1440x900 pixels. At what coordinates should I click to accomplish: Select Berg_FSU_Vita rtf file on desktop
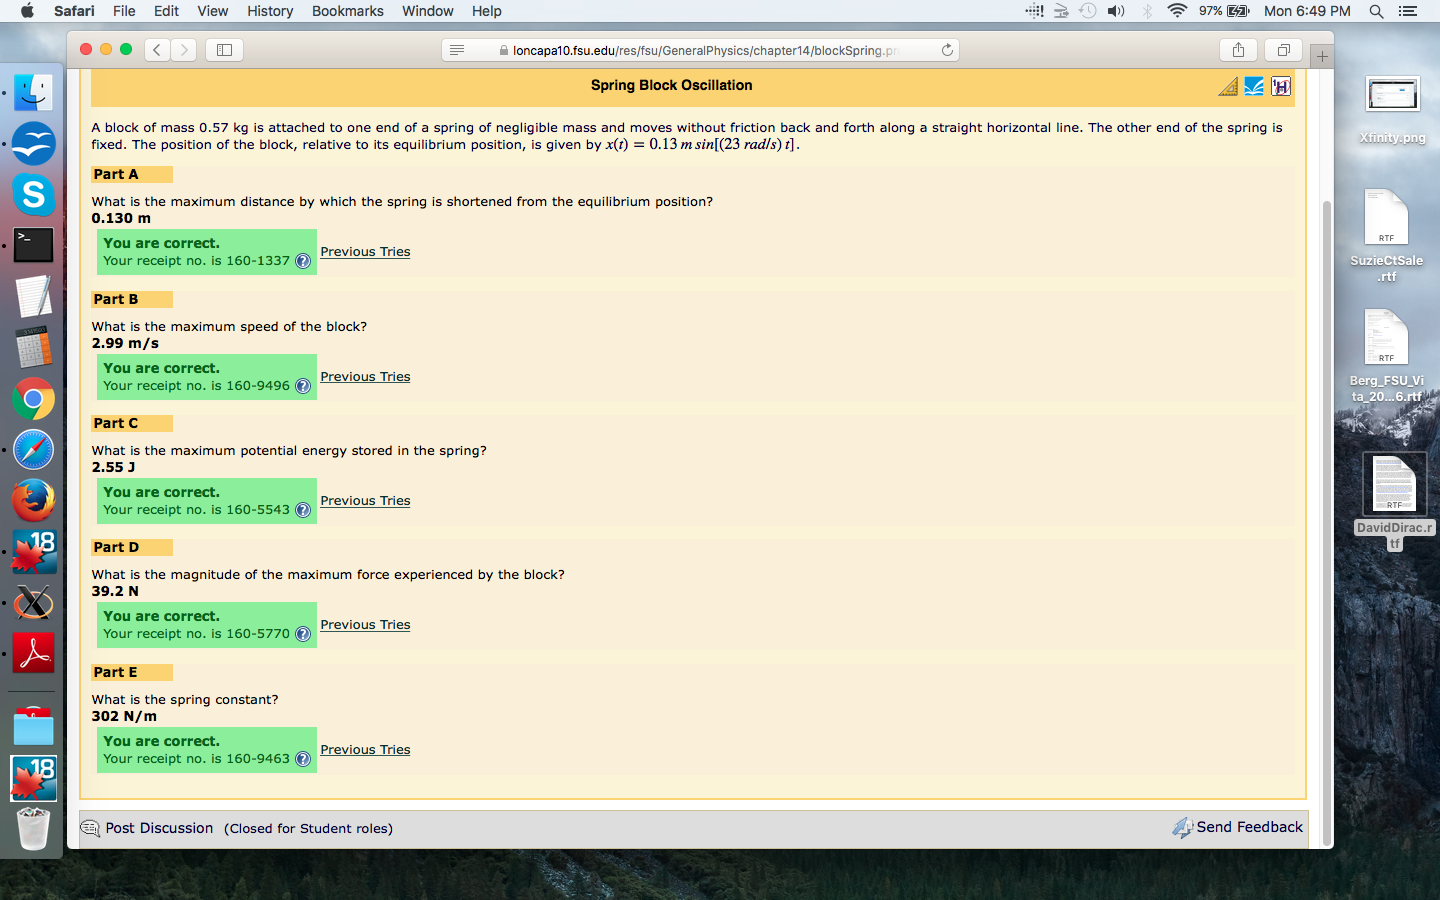[x=1386, y=356]
